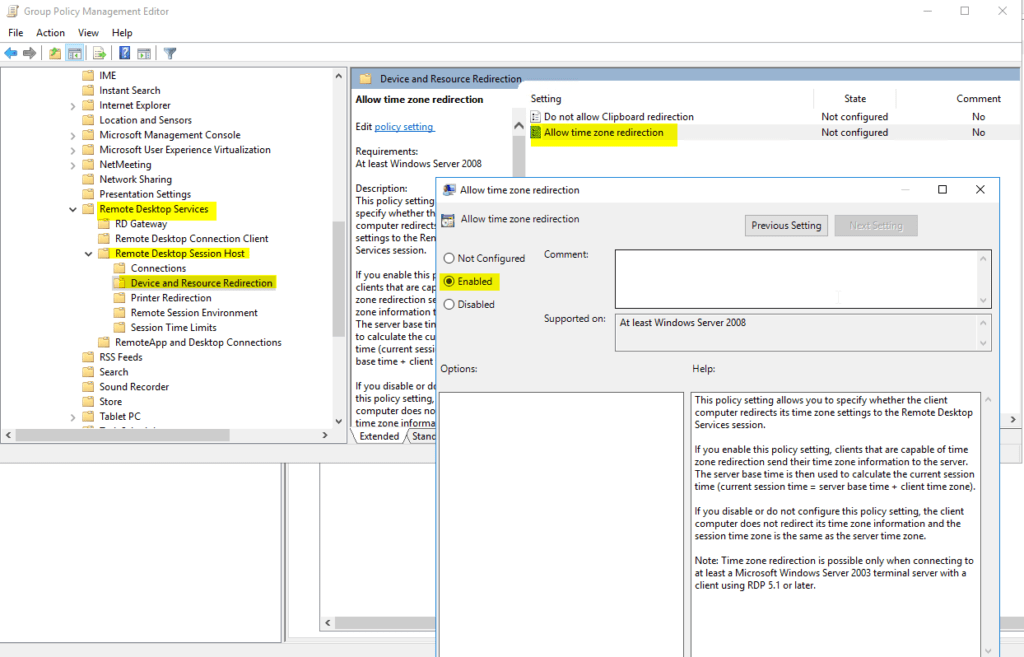Viewport: 1024px width, 657px height.
Task: Expand the RD Gateway tree node
Action: pos(90,223)
